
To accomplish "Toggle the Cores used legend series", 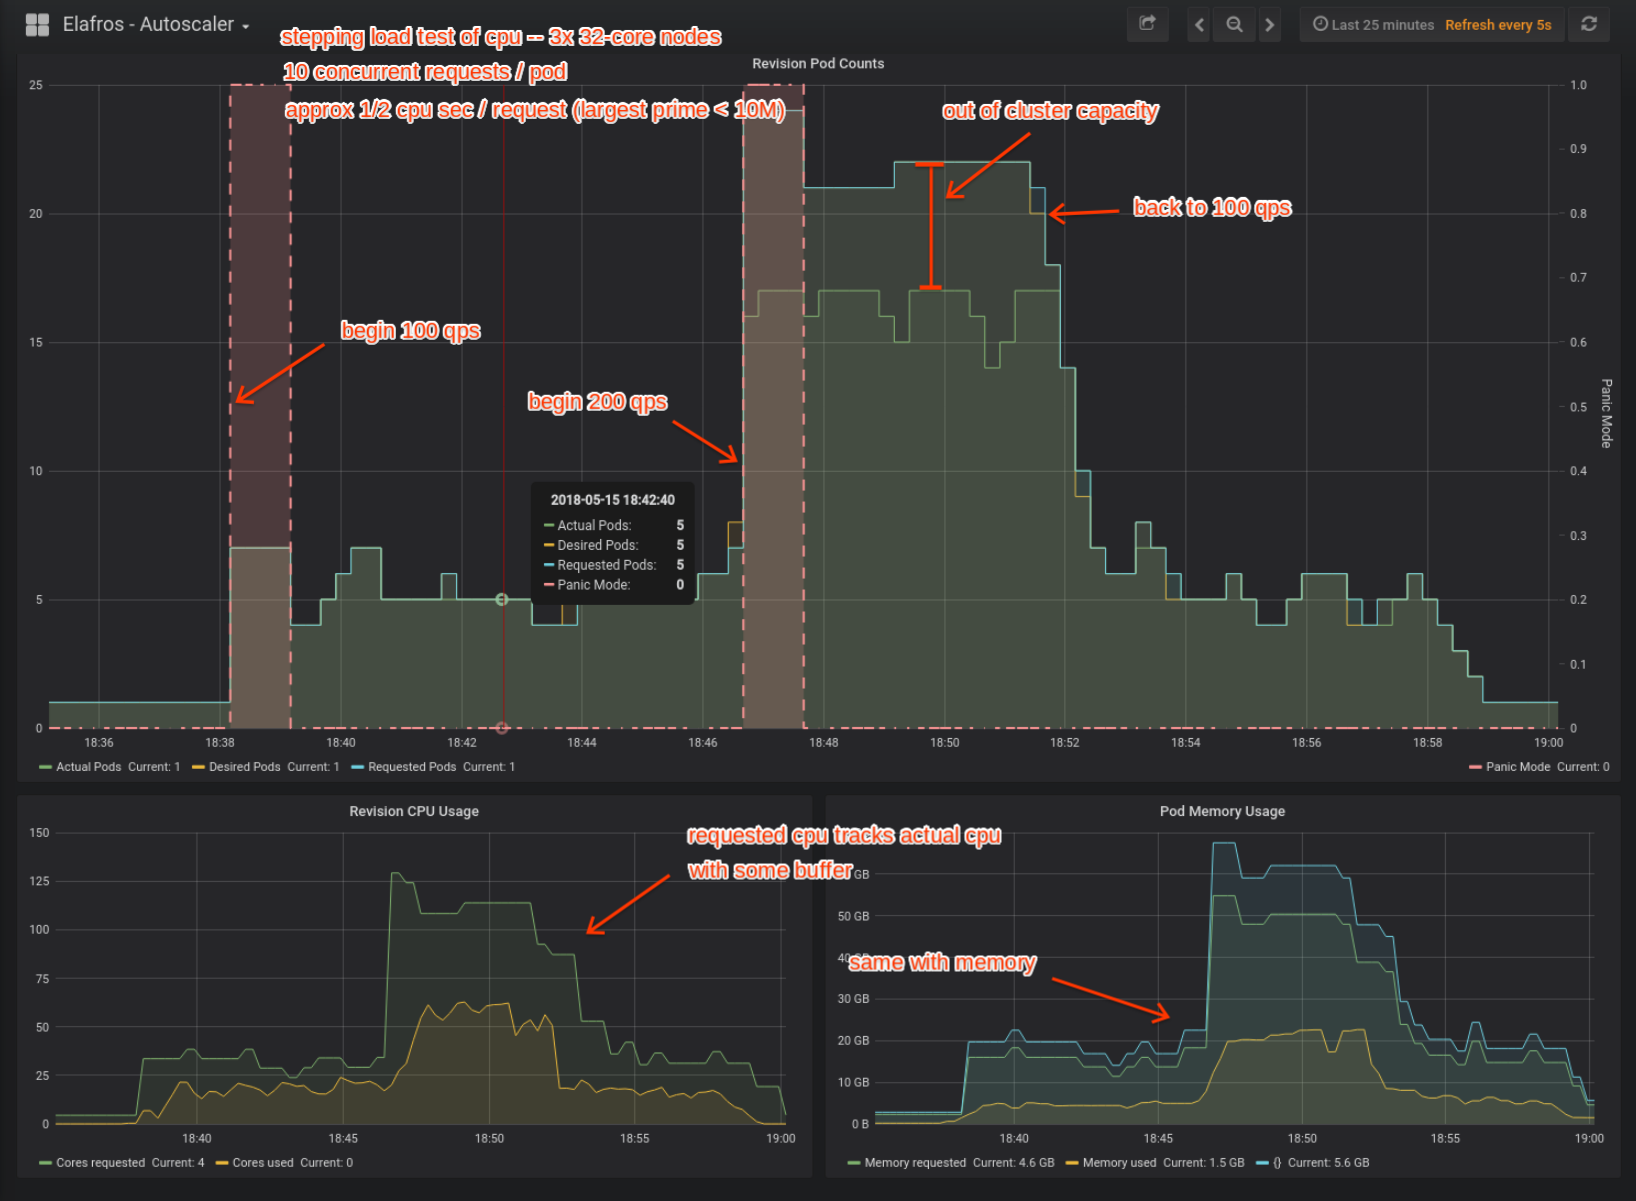I will coord(263,1163).
